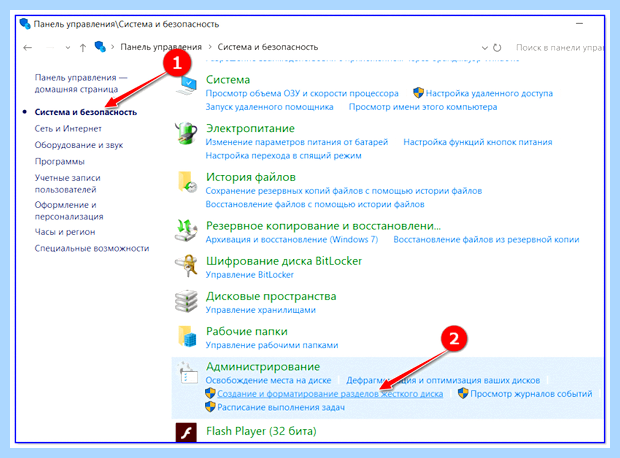Screen dimensions: 620x458
Task: Expand address bar history dropdown
Action: (484, 48)
